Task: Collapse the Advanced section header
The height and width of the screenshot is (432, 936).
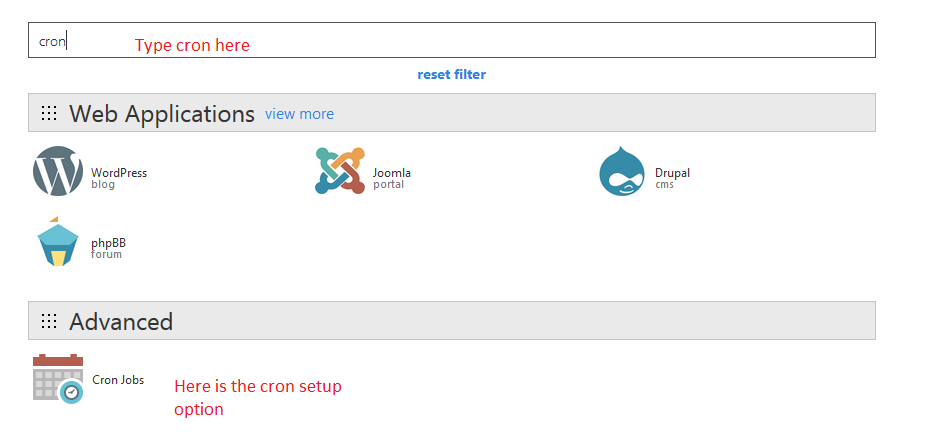Action: 121,322
